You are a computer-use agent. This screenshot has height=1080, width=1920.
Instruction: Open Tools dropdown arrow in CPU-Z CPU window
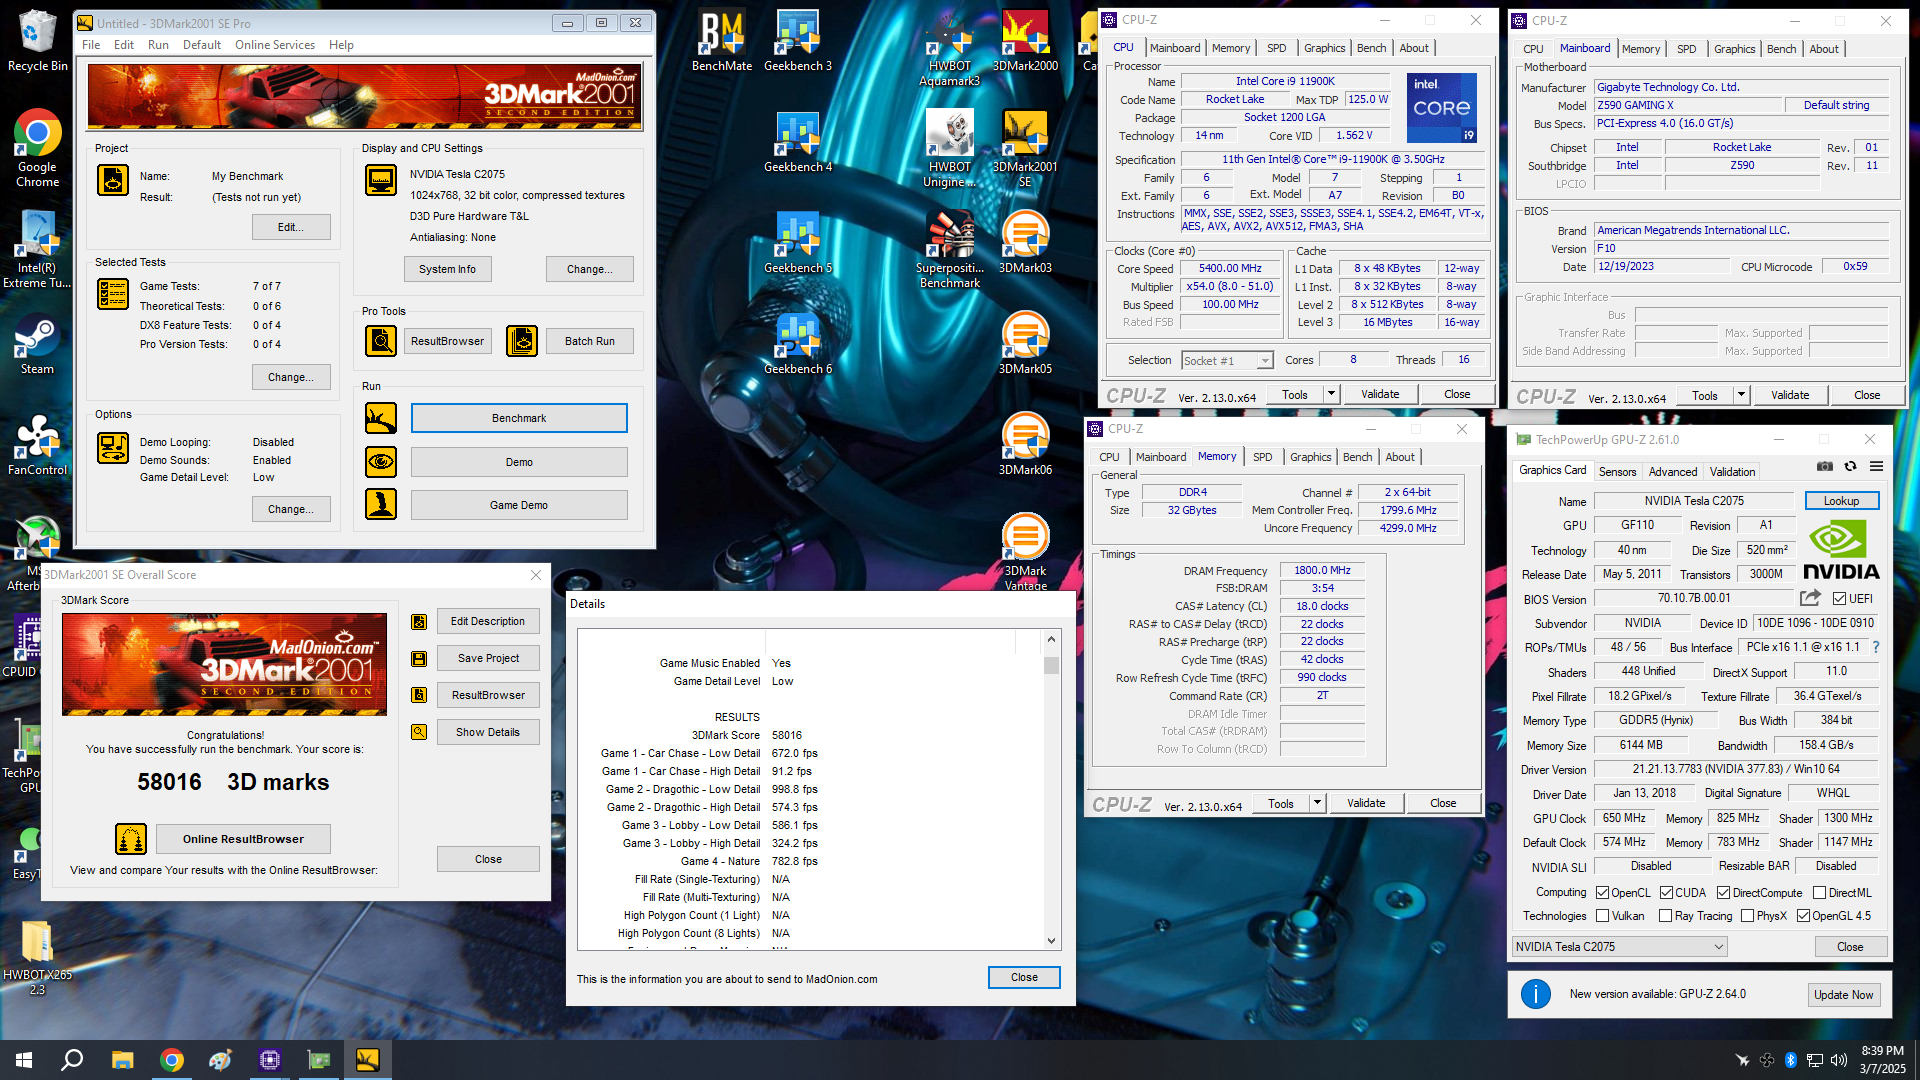(x=1331, y=394)
